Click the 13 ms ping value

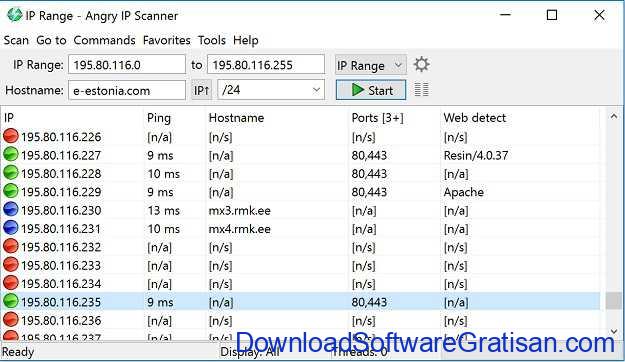[x=163, y=210]
